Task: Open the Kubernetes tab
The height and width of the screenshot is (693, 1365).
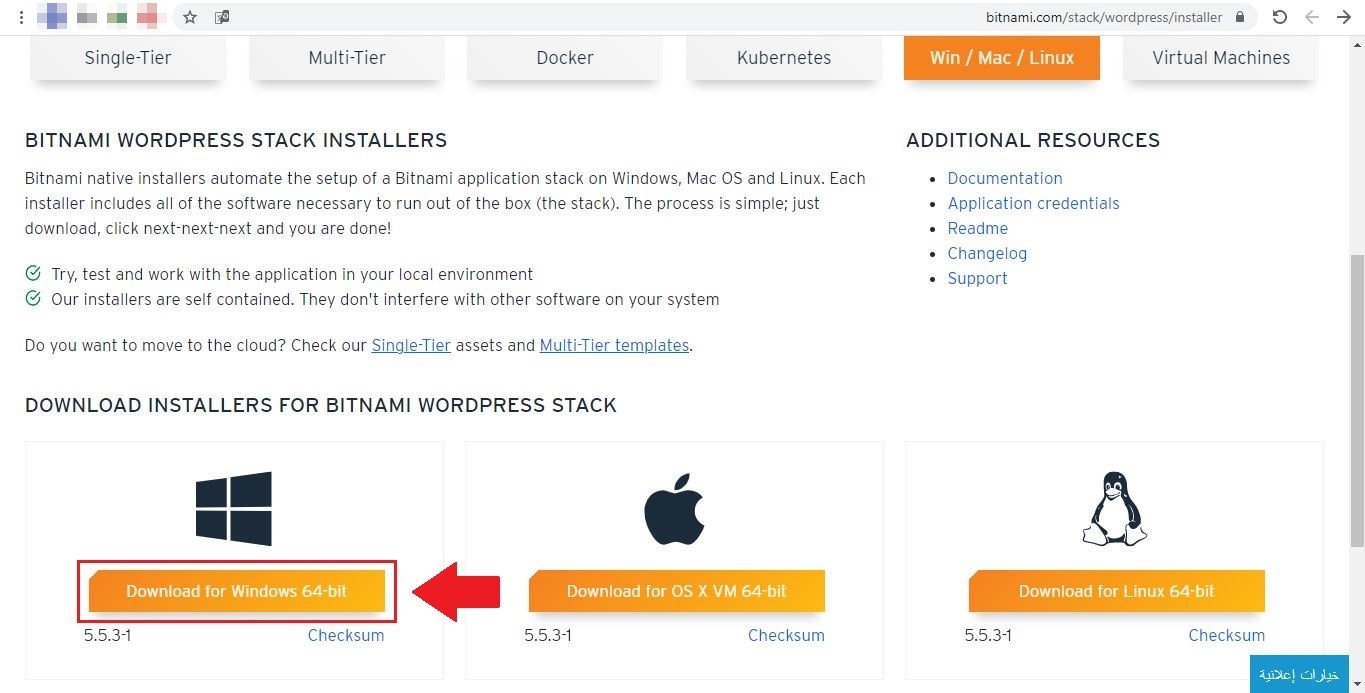Action: coord(783,58)
